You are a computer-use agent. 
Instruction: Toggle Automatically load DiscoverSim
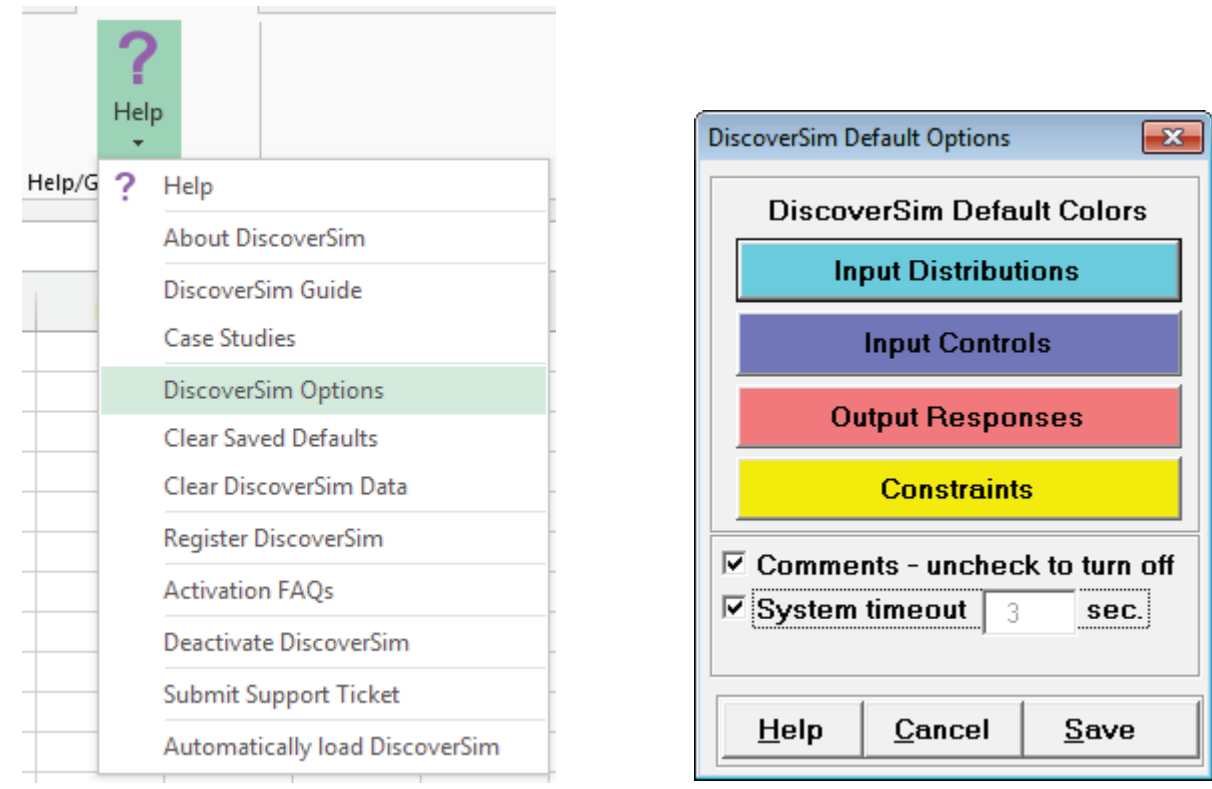coord(331,746)
